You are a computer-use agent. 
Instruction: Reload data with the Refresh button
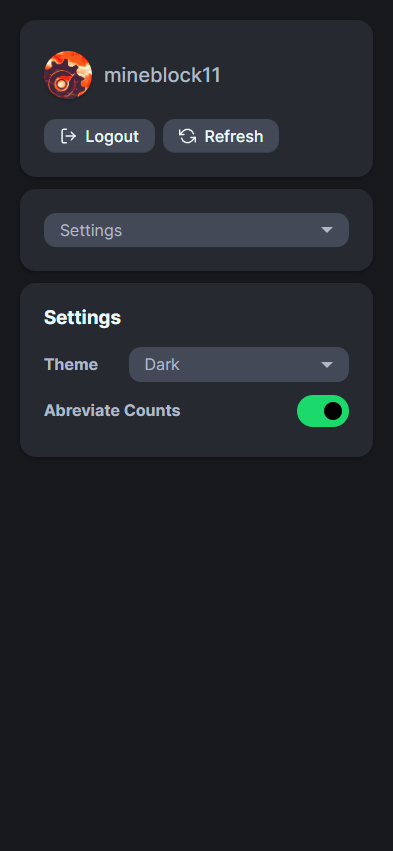tap(221, 136)
